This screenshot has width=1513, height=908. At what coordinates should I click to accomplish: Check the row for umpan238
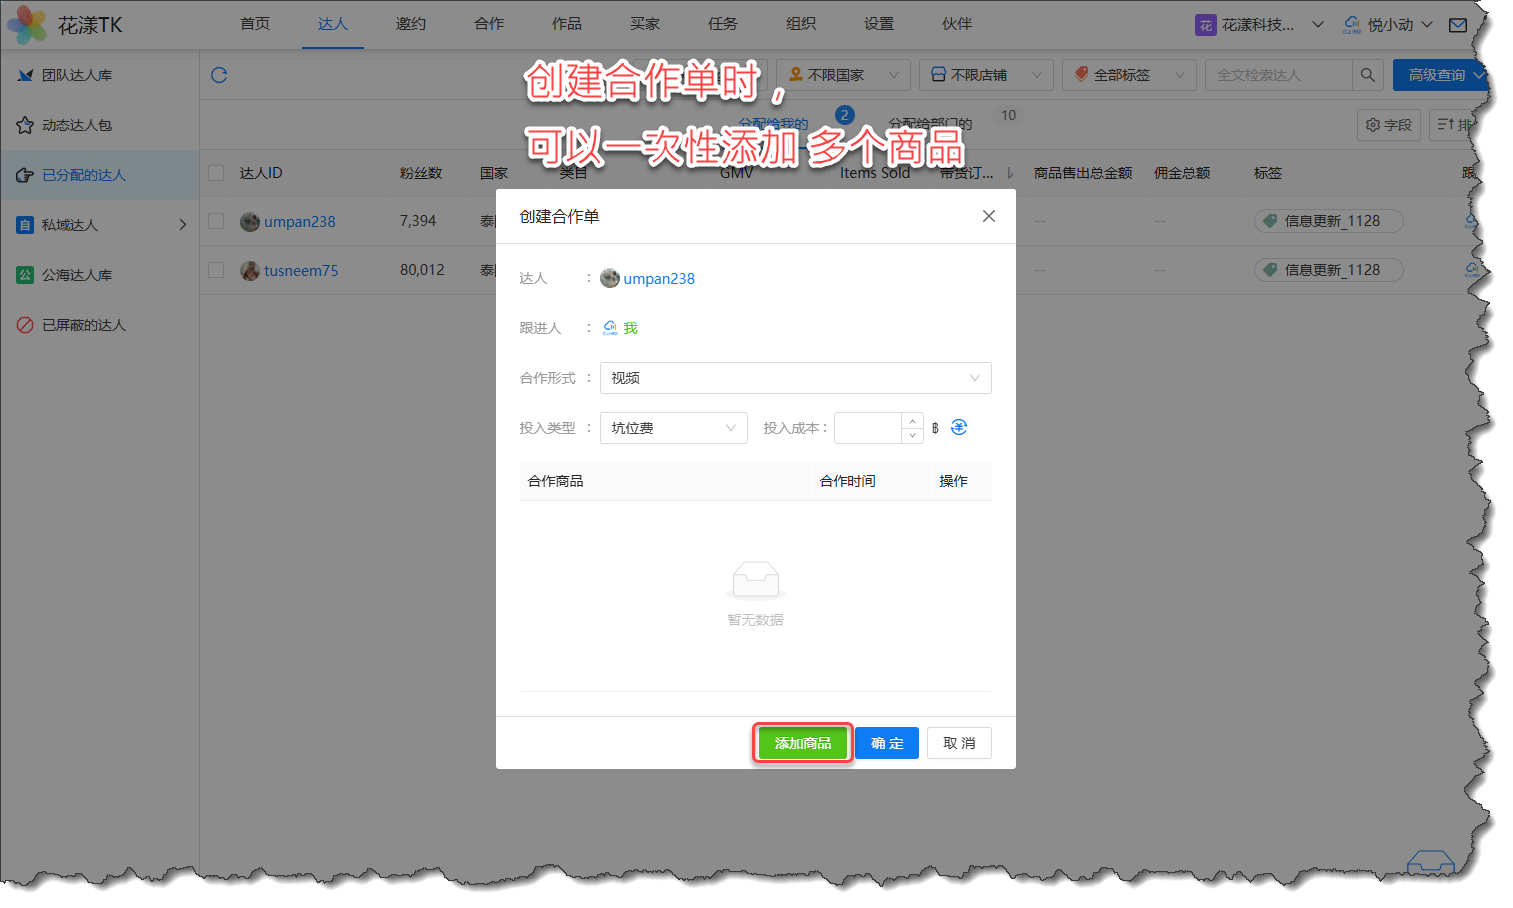pos(216,221)
